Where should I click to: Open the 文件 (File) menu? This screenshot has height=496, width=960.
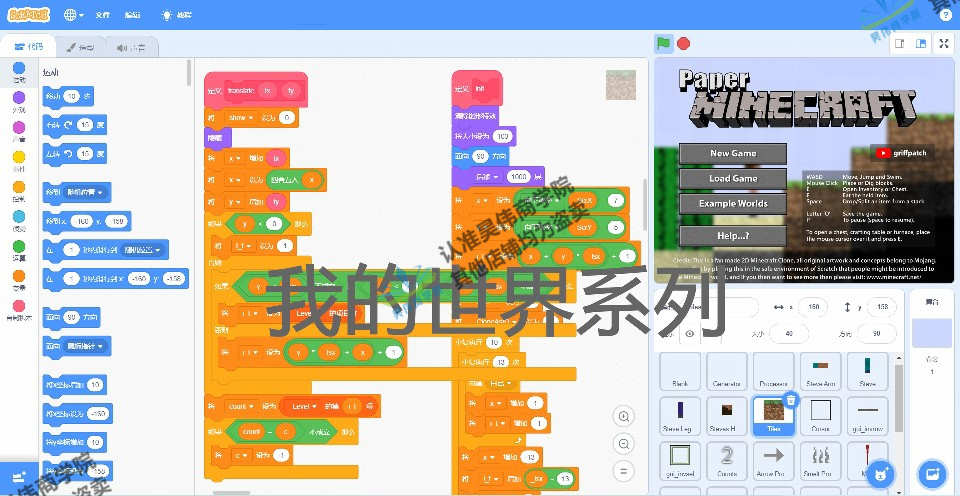[102, 15]
